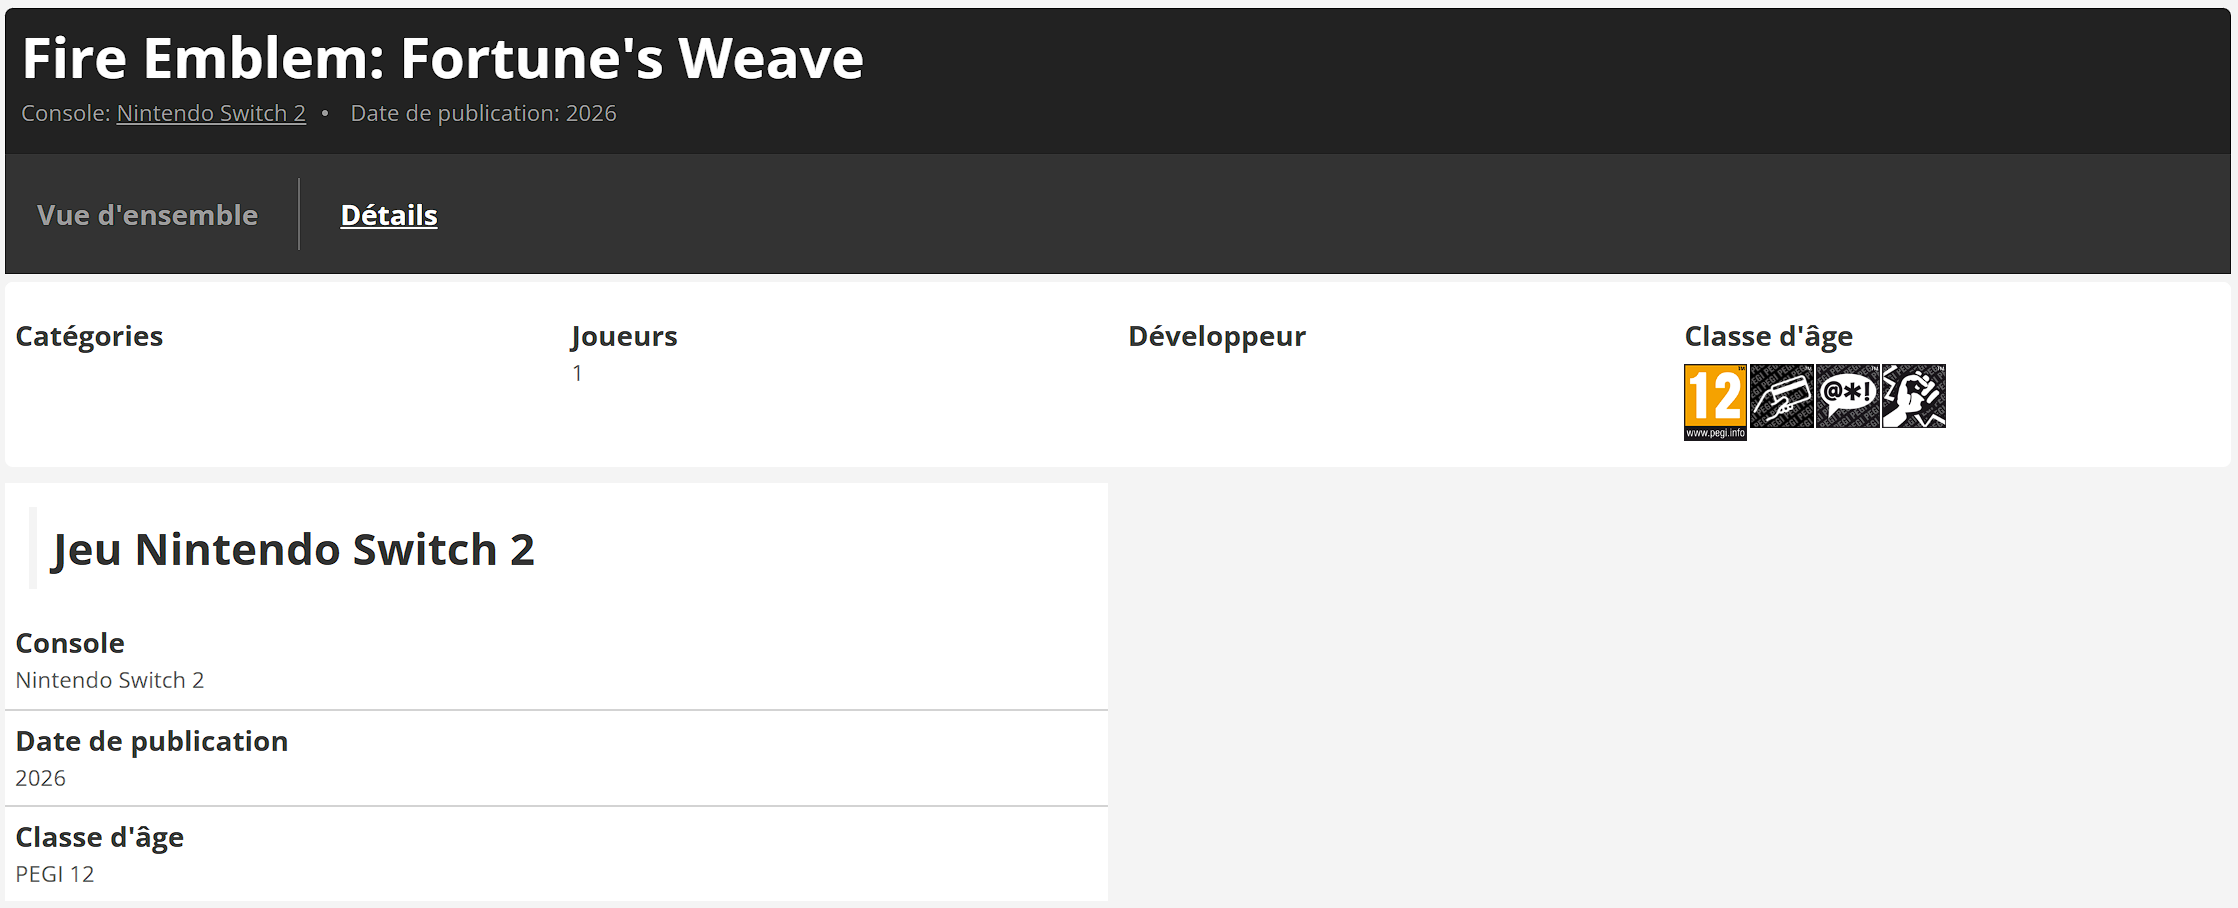Click the Joueurs player count value

(x=577, y=372)
